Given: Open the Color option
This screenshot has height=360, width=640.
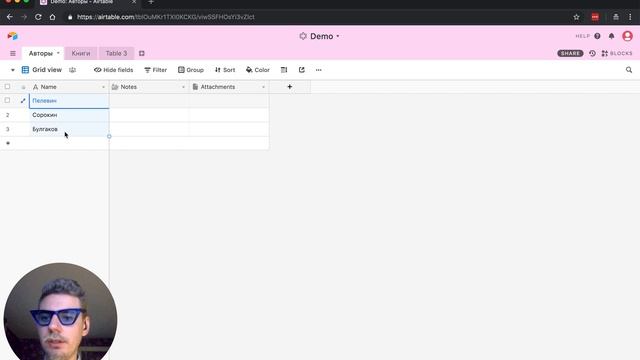Looking at the screenshot, I should 258,70.
